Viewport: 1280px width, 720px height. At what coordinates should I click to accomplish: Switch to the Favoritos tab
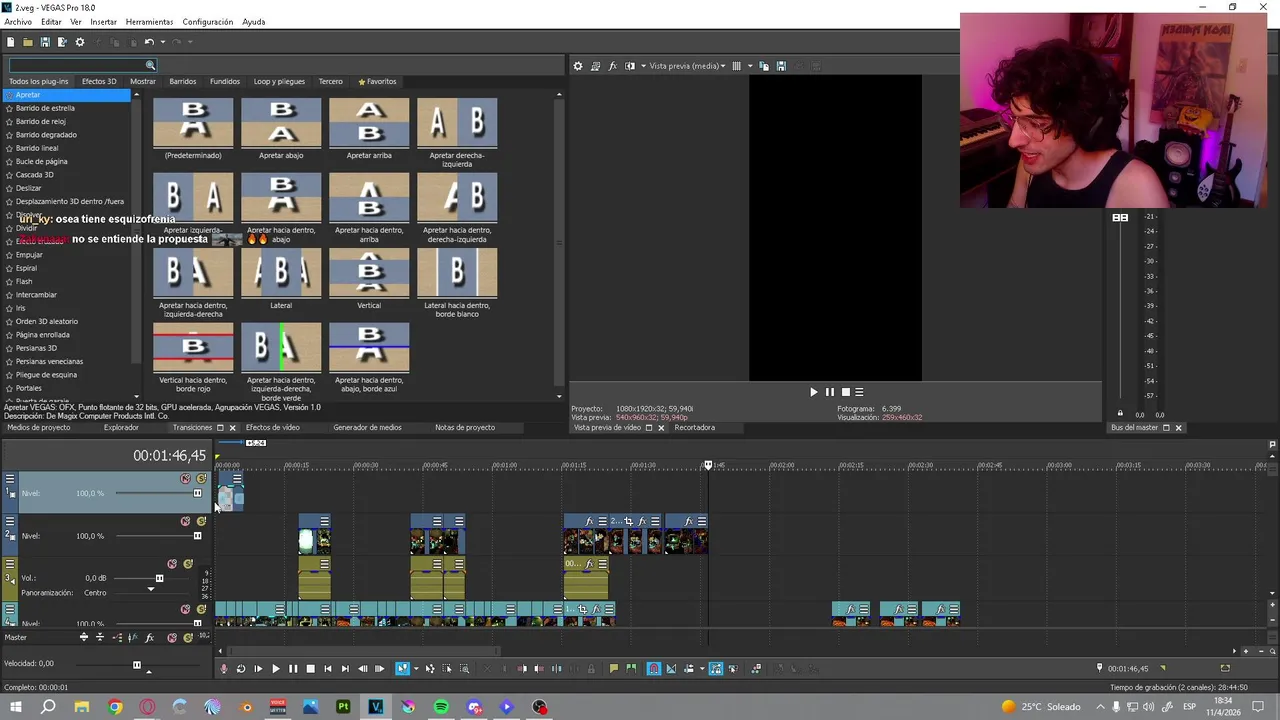pyautogui.click(x=377, y=81)
